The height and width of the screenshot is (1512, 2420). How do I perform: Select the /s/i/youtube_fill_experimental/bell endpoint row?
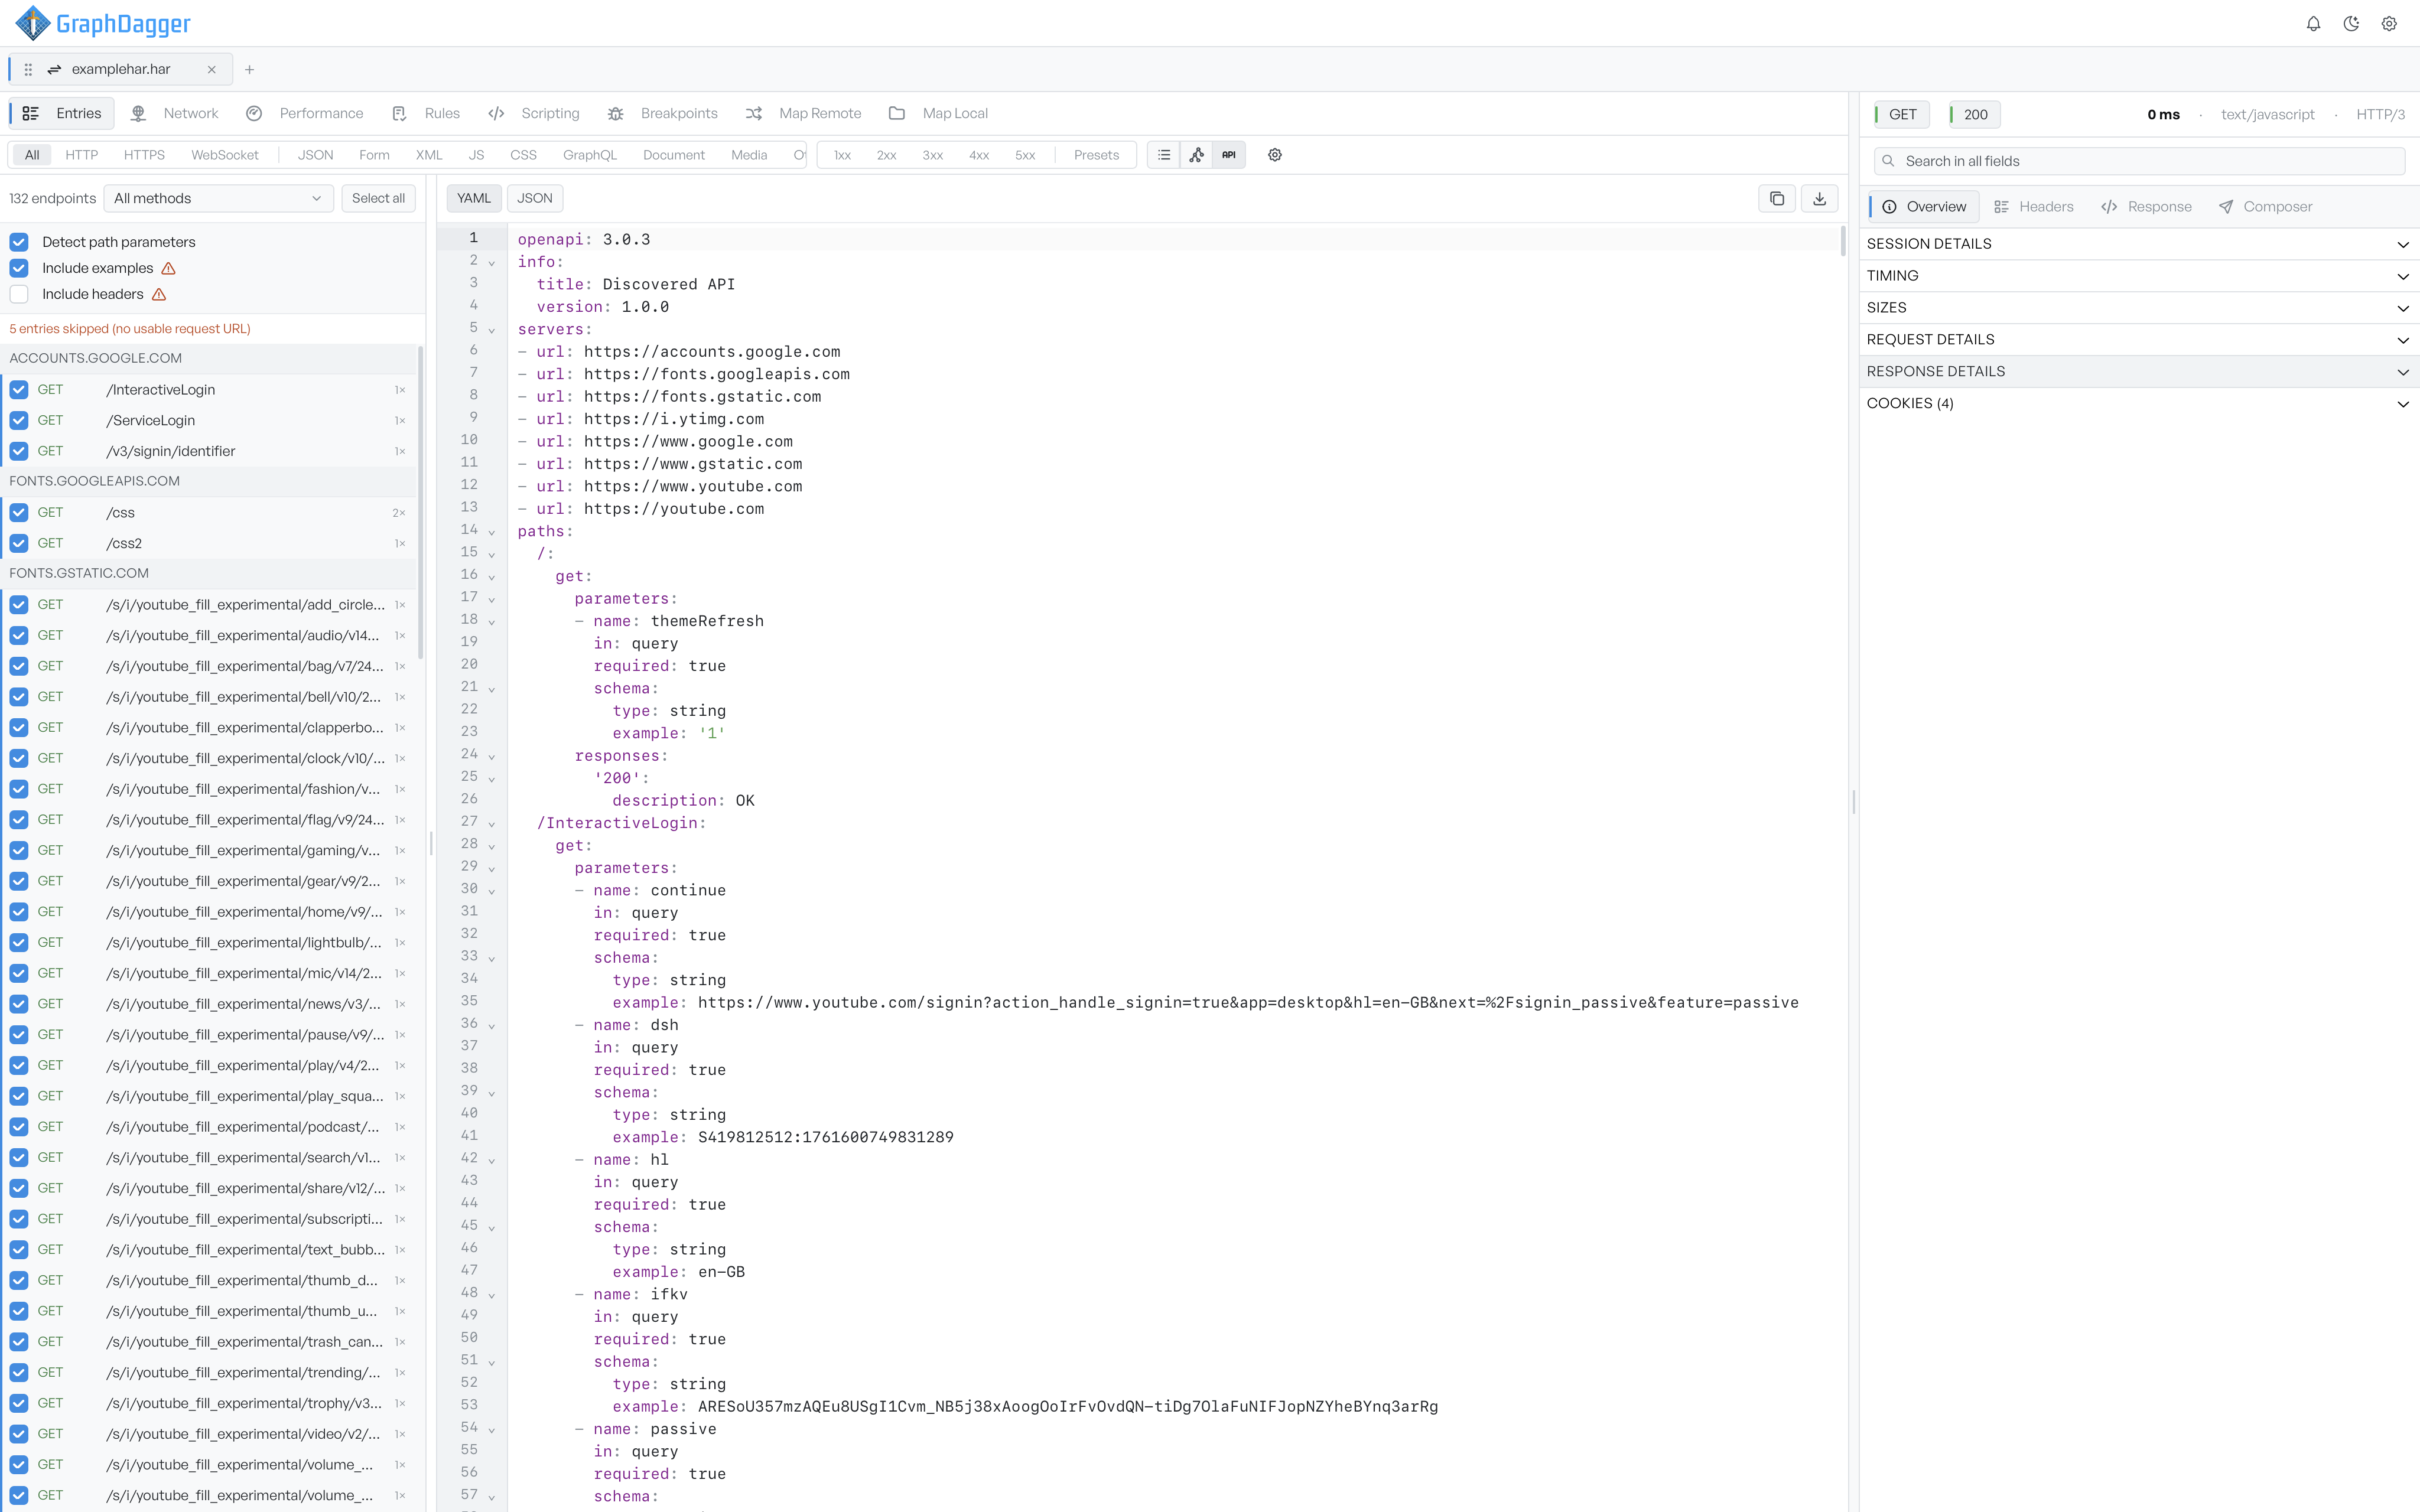[x=210, y=697]
